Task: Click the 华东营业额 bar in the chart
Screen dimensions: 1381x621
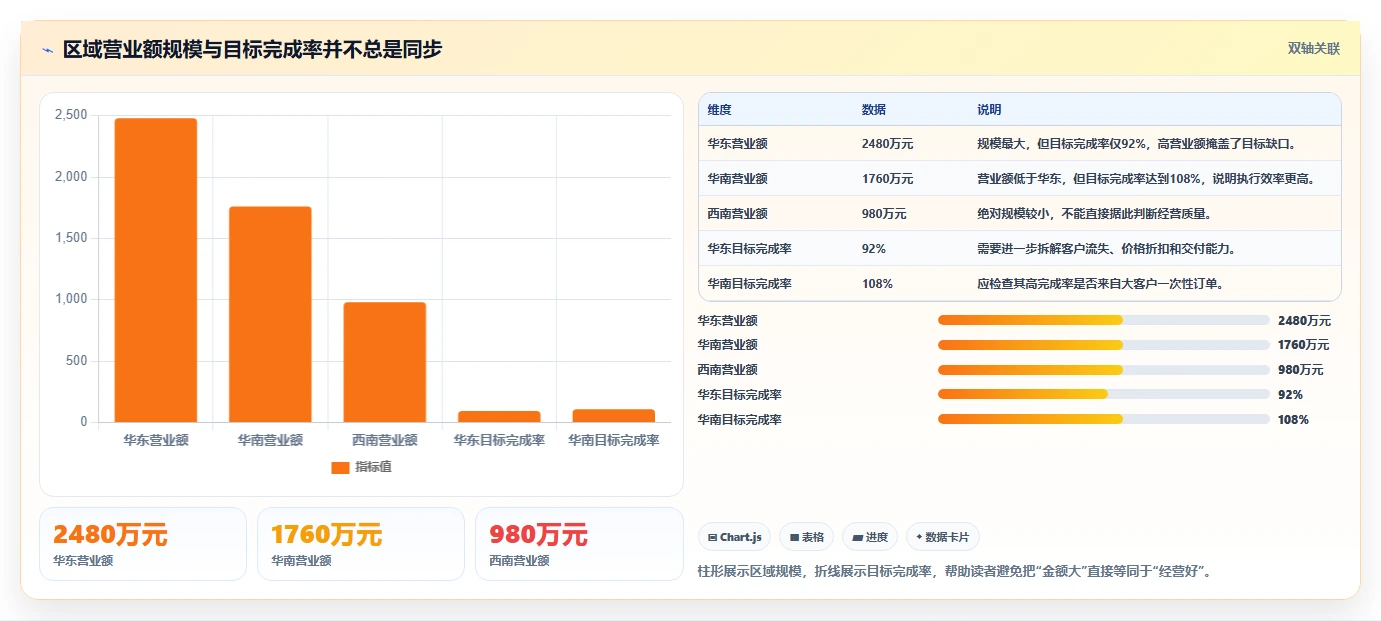Action: pyautogui.click(x=155, y=270)
